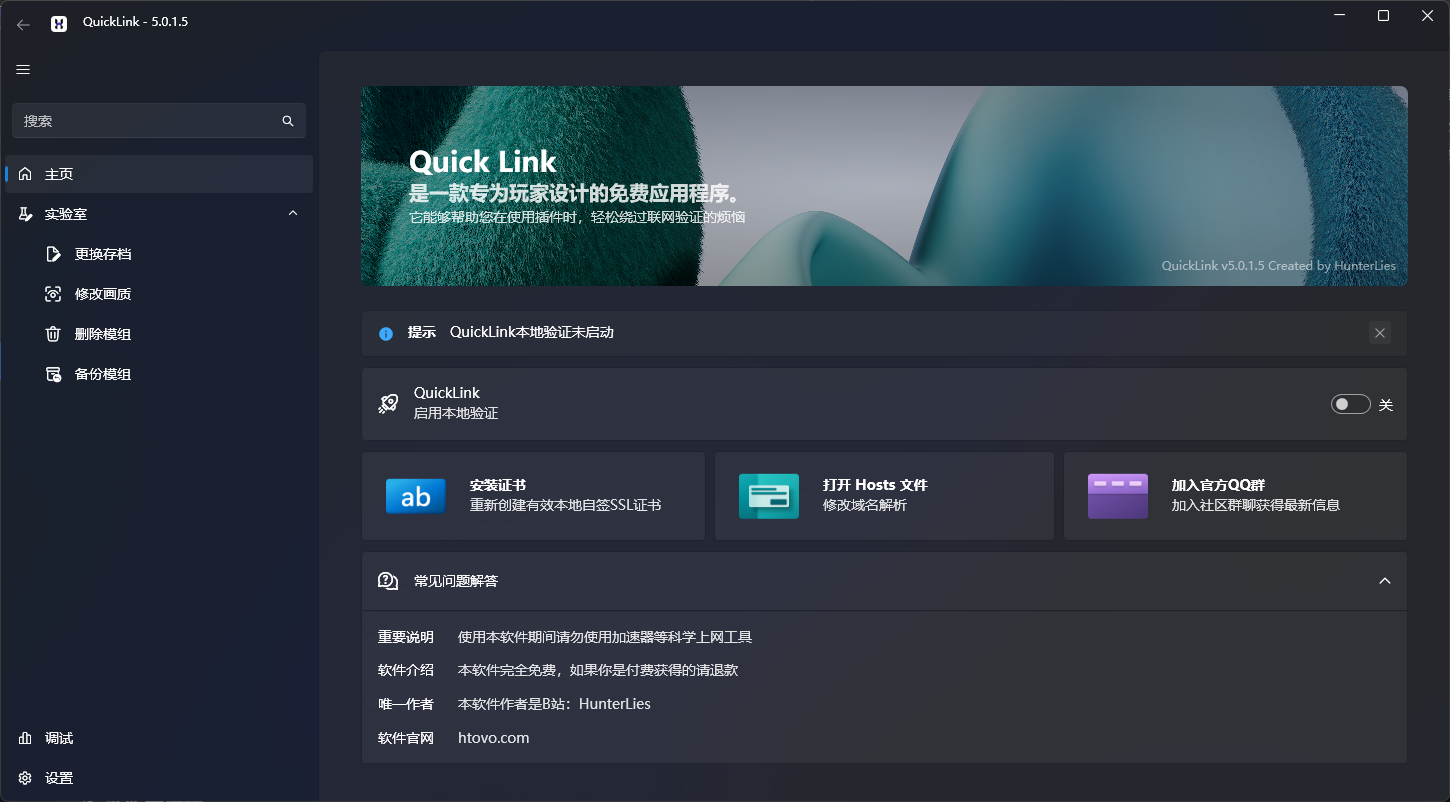Click the 设置 gear icon

(x=25, y=778)
